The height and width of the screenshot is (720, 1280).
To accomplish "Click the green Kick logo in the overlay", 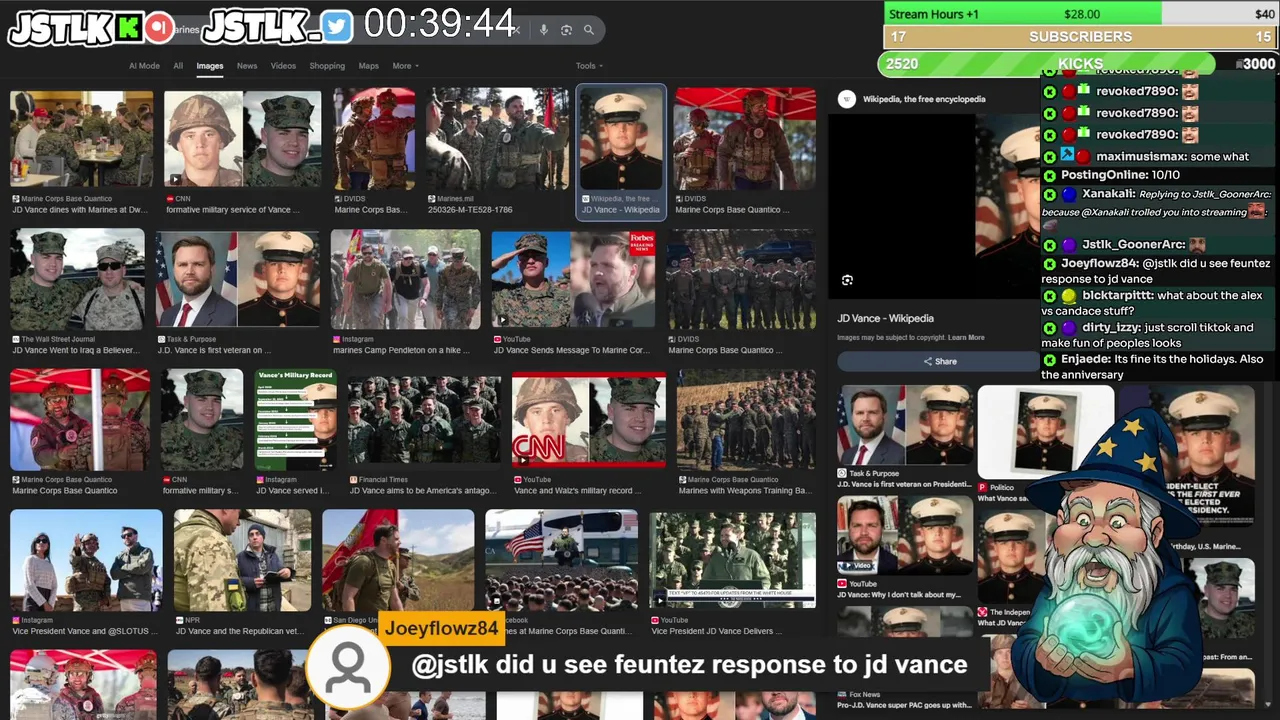I will [127, 28].
